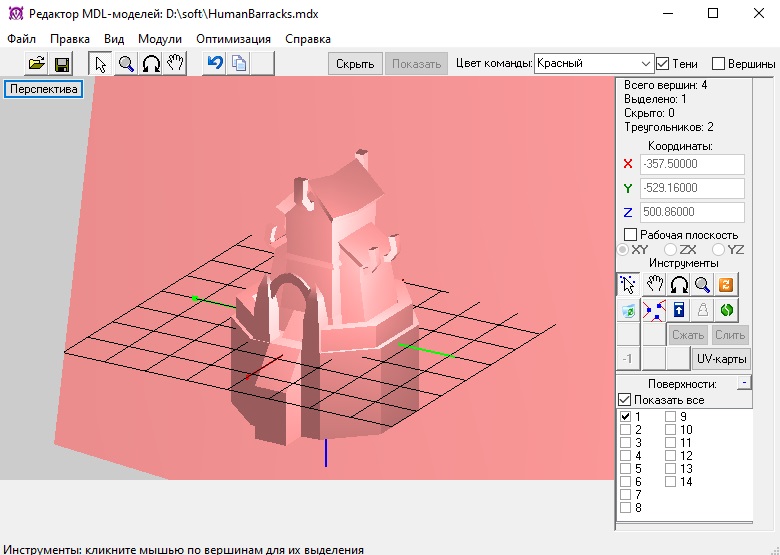The height and width of the screenshot is (555, 780).
Task: Check surface 9 in the Поверхности list
Action: (671, 417)
